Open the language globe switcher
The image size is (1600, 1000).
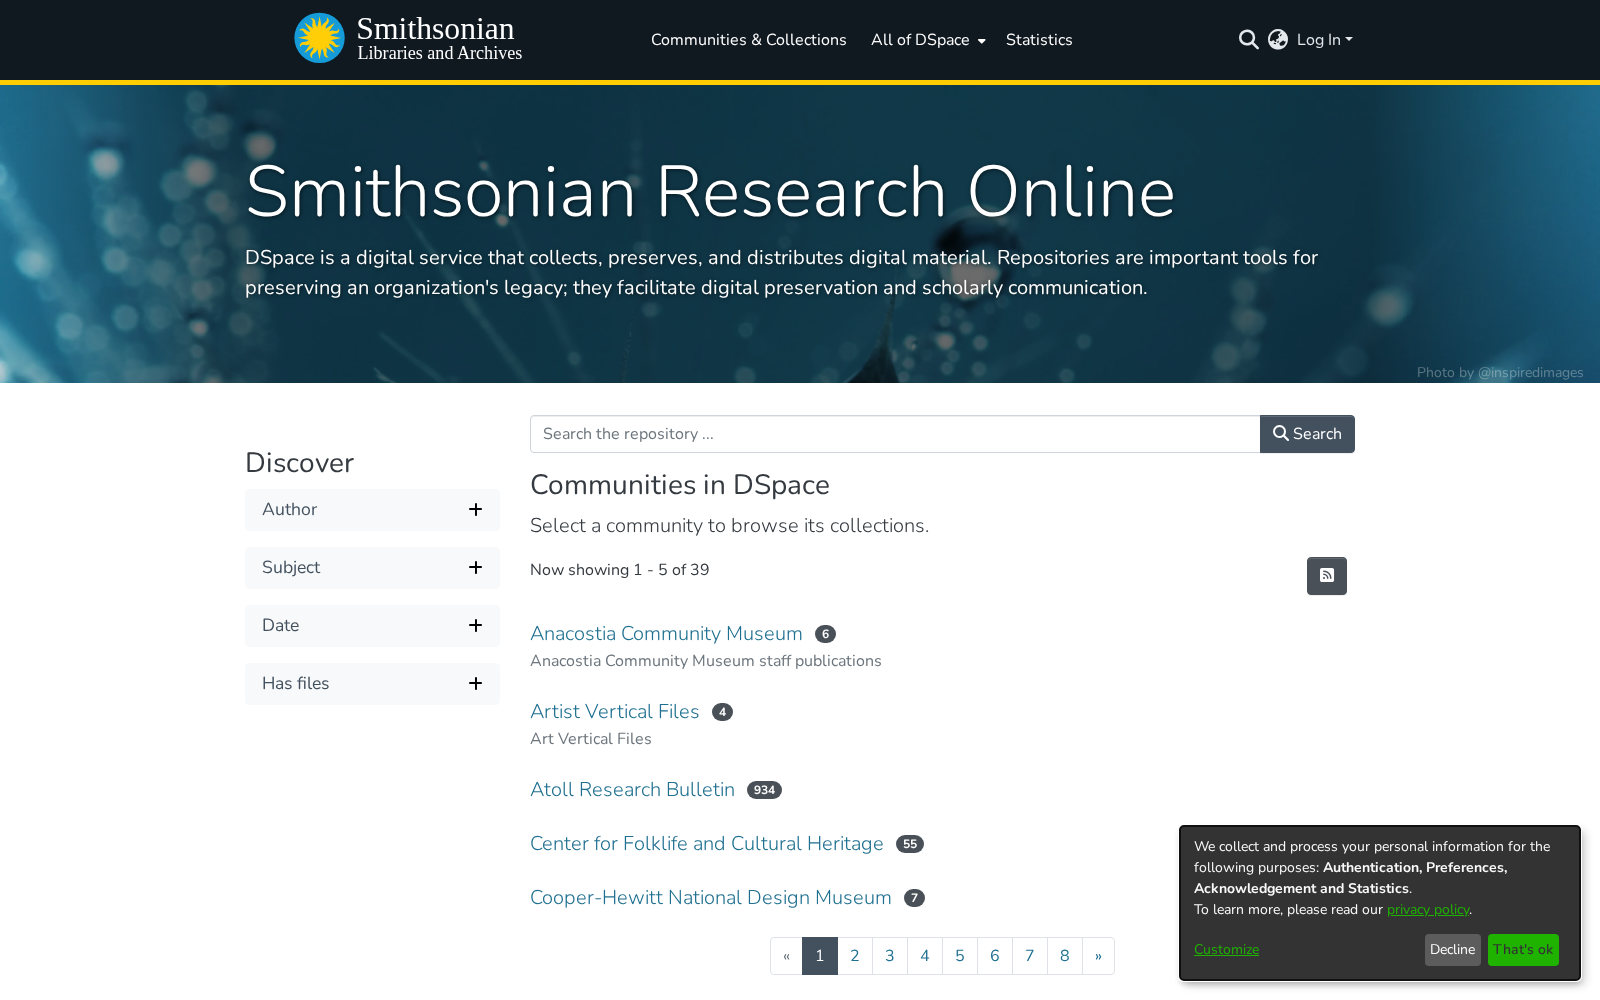[x=1278, y=40]
